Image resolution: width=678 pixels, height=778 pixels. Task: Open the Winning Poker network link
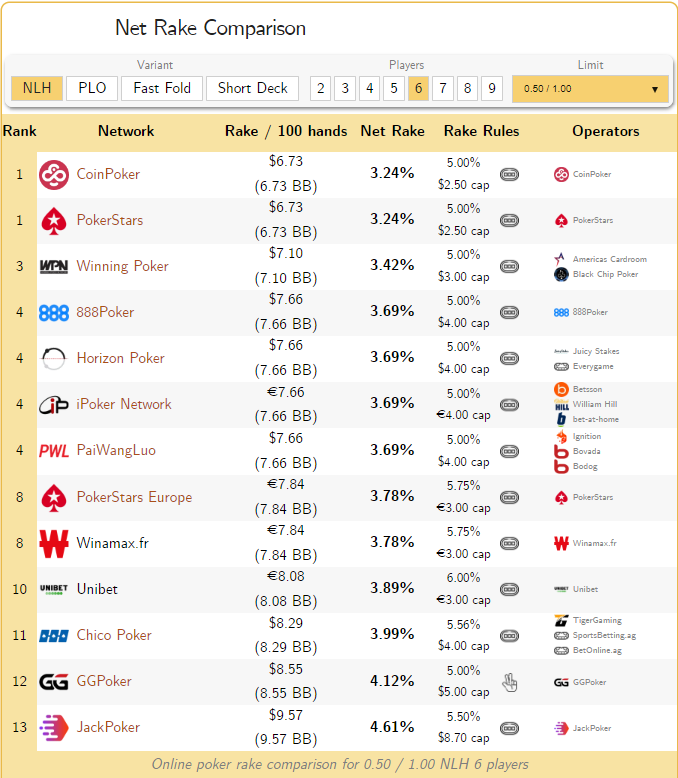[123, 266]
